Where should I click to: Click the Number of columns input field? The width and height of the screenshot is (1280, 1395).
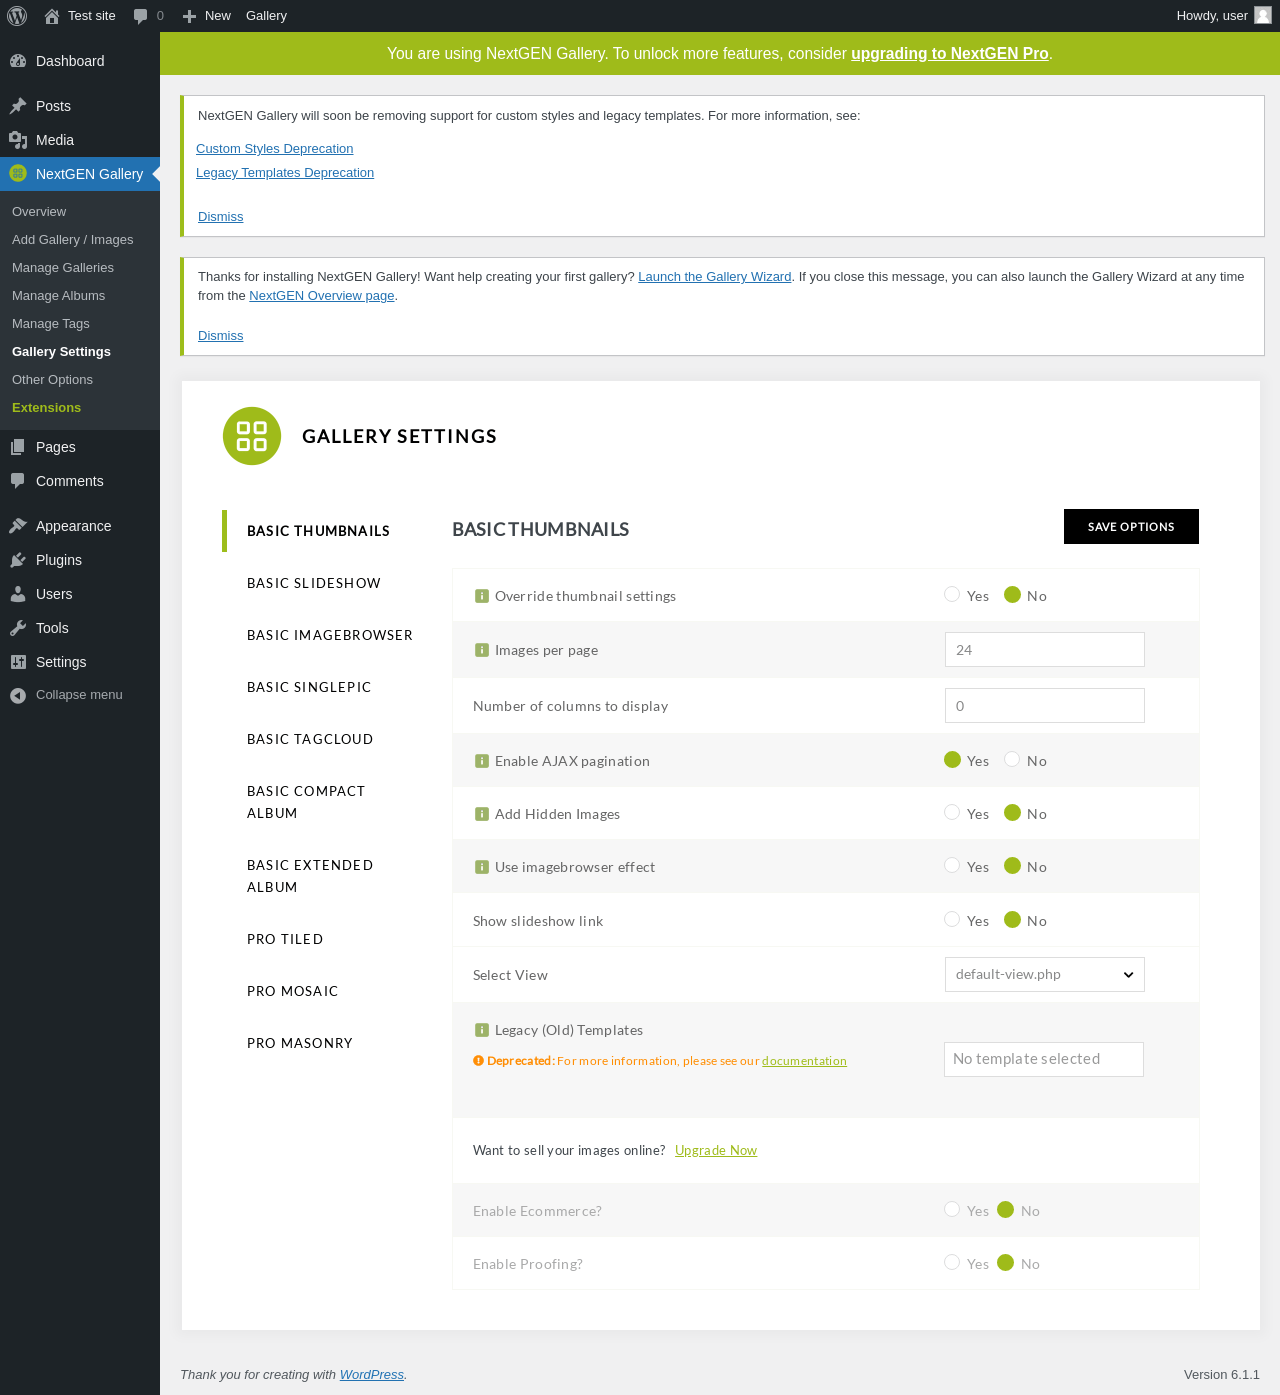[x=1044, y=706]
